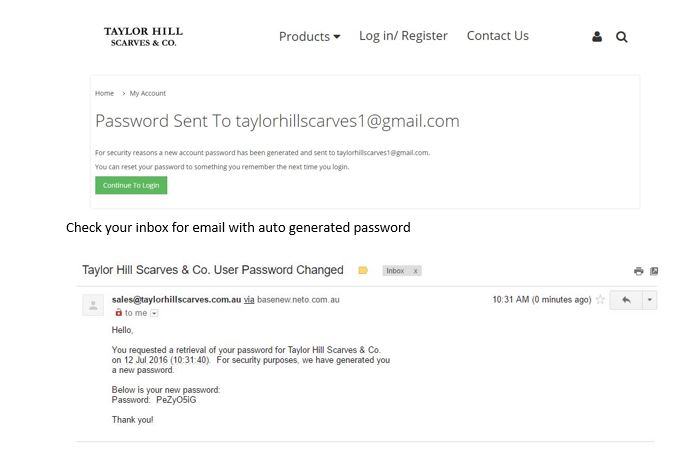Image resolution: width=697 pixels, height=463 pixels.
Task: Click the print email icon
Action: pos(638,271)
